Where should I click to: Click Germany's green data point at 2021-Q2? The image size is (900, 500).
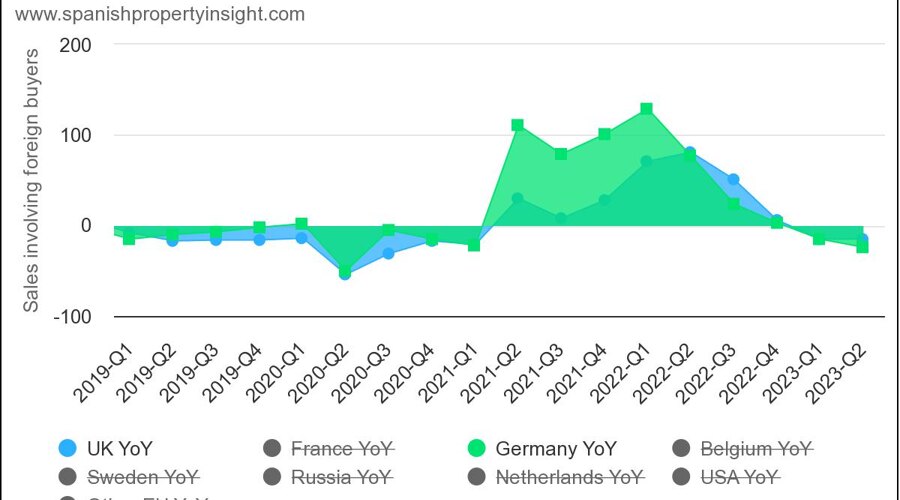(517, 125)
